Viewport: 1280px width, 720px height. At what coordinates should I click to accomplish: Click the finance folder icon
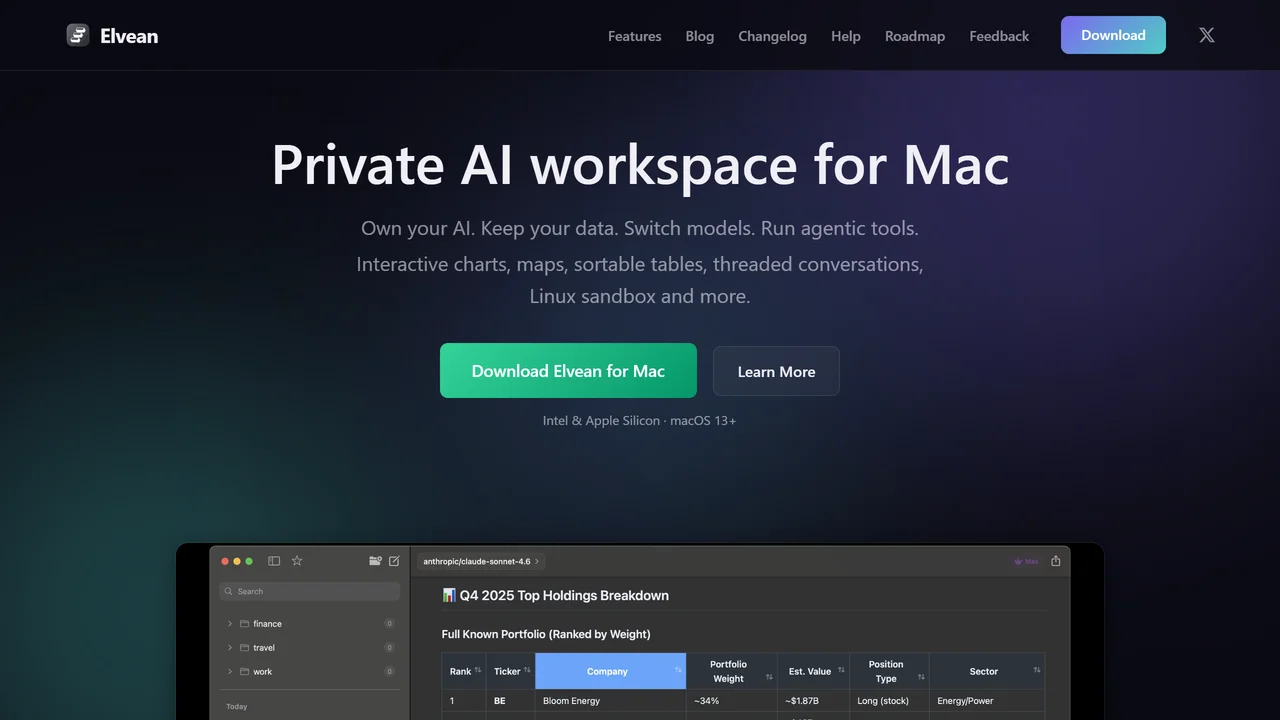244,624
